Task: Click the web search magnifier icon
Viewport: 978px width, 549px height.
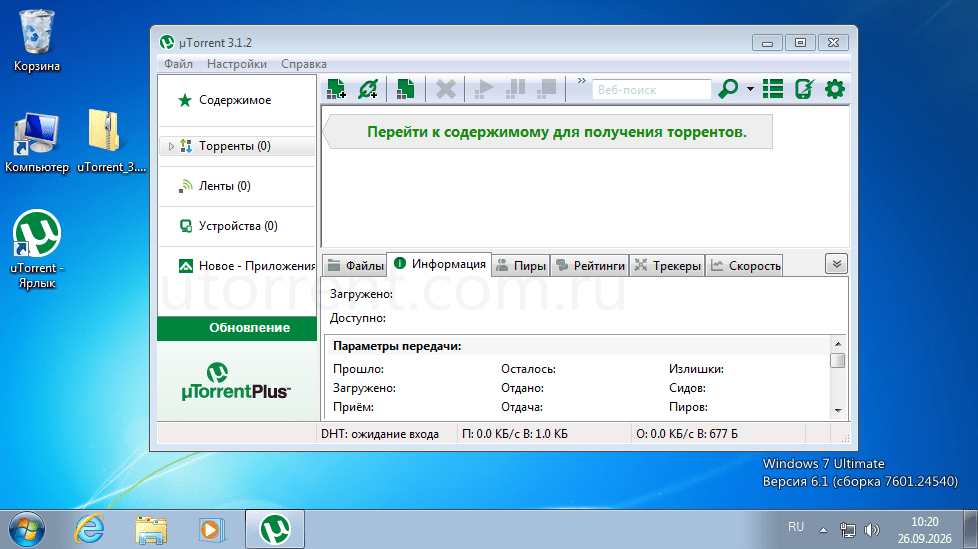Action: (728, 89)
